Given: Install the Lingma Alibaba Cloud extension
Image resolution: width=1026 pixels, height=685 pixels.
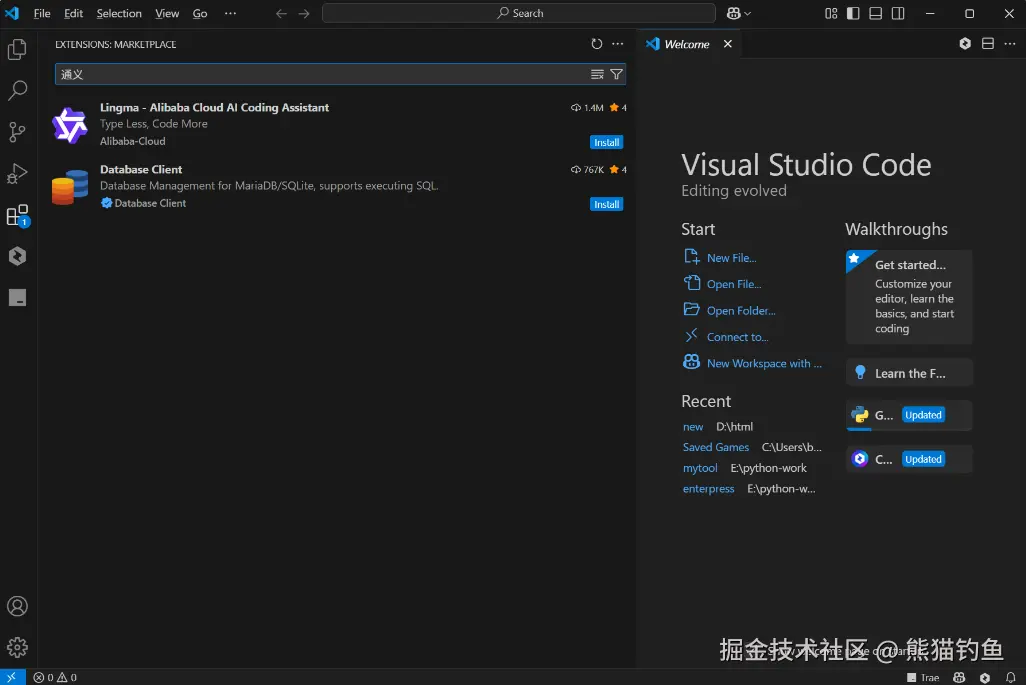Looking at the screenshot, I should [x=606, y=142].
